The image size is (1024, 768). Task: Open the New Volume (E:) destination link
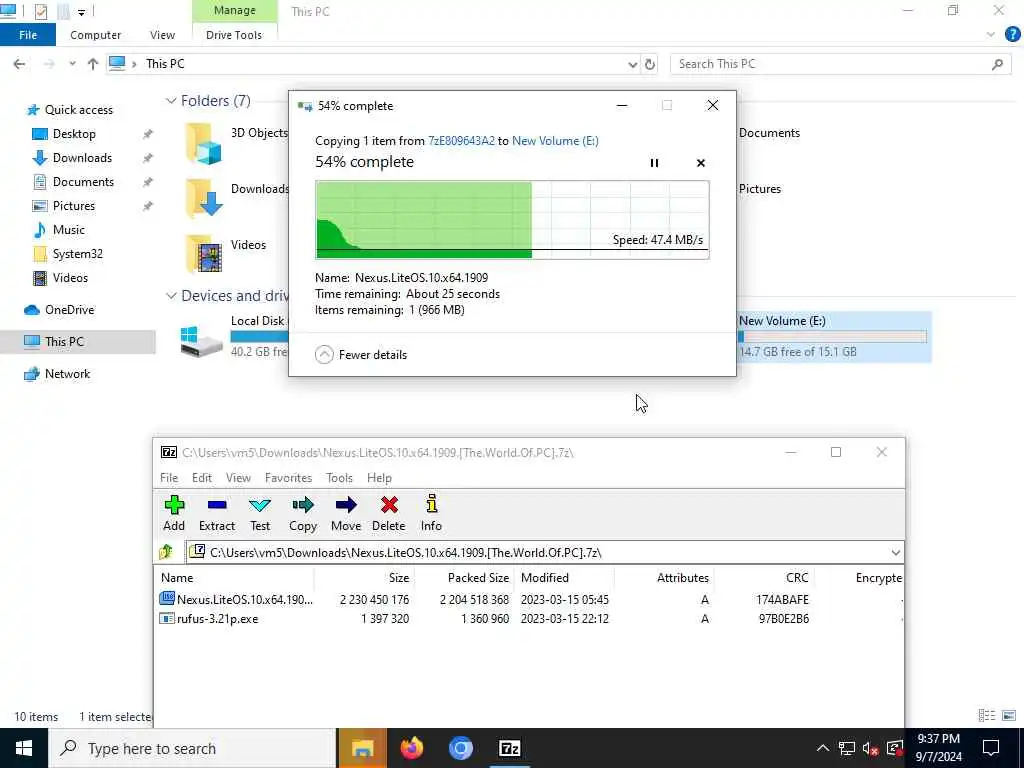tap(555, 141)
